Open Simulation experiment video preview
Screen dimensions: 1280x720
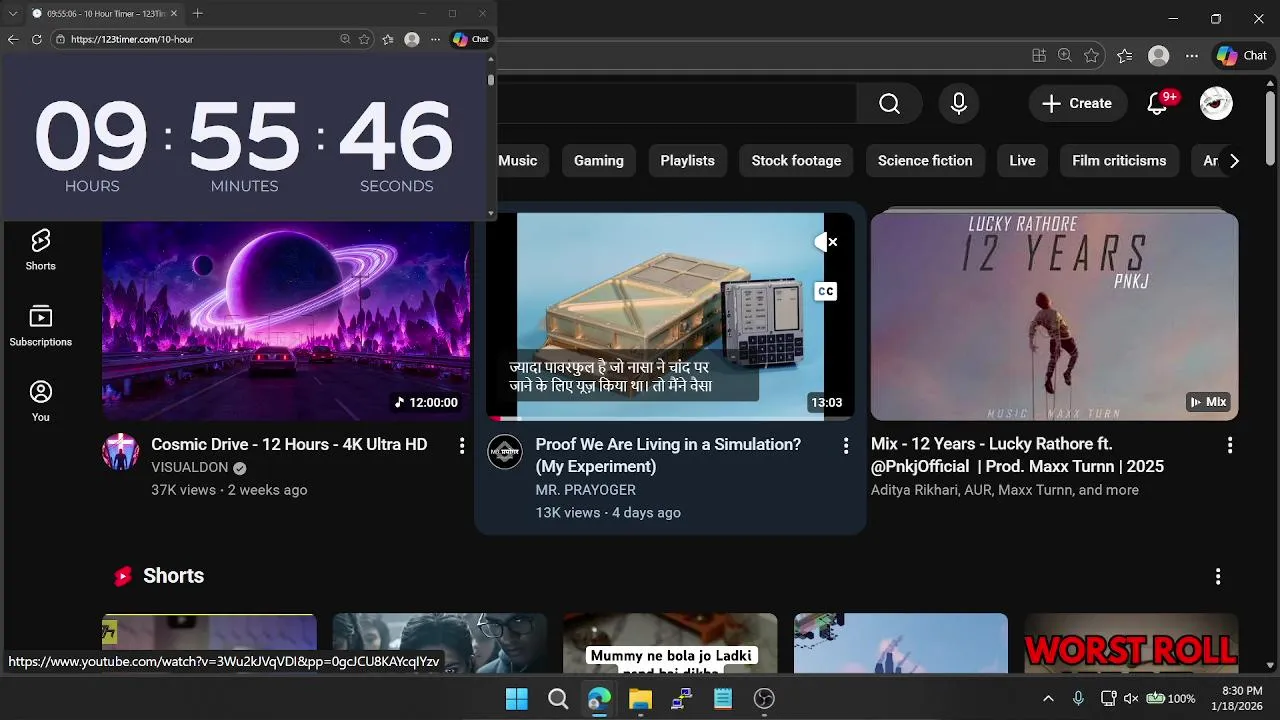pos(670,316)
